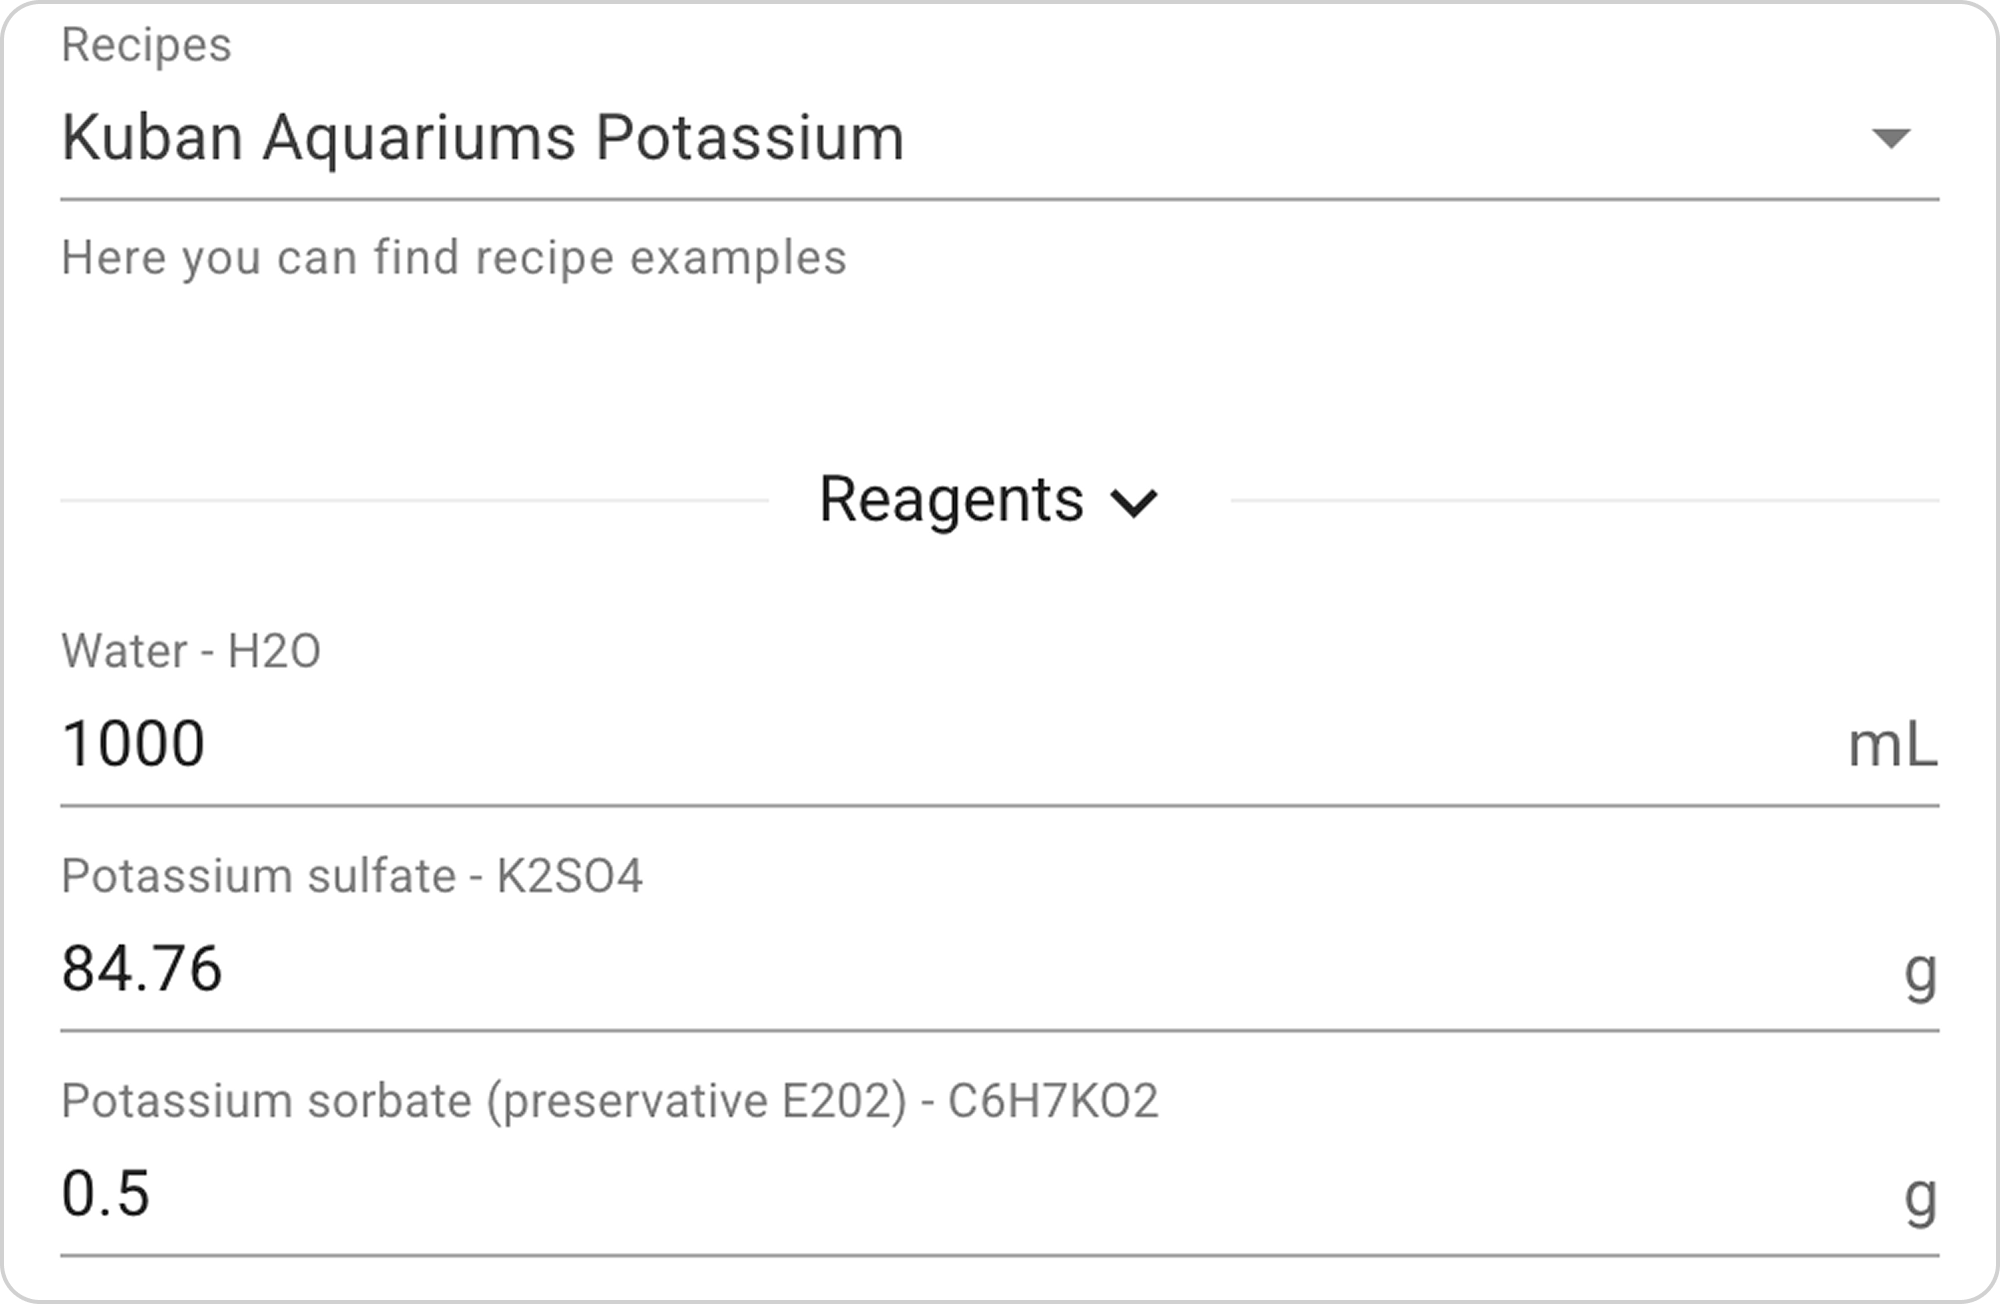Click the underline beneath the Recipes select
Viewport: 2000px width, 1304px height.
[1000, 200]
